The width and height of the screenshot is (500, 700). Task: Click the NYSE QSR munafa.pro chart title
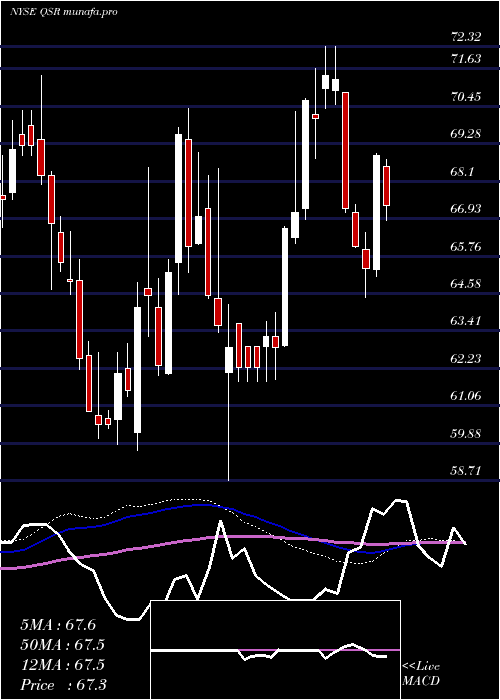pyautogui.click(x=64, y=12)
